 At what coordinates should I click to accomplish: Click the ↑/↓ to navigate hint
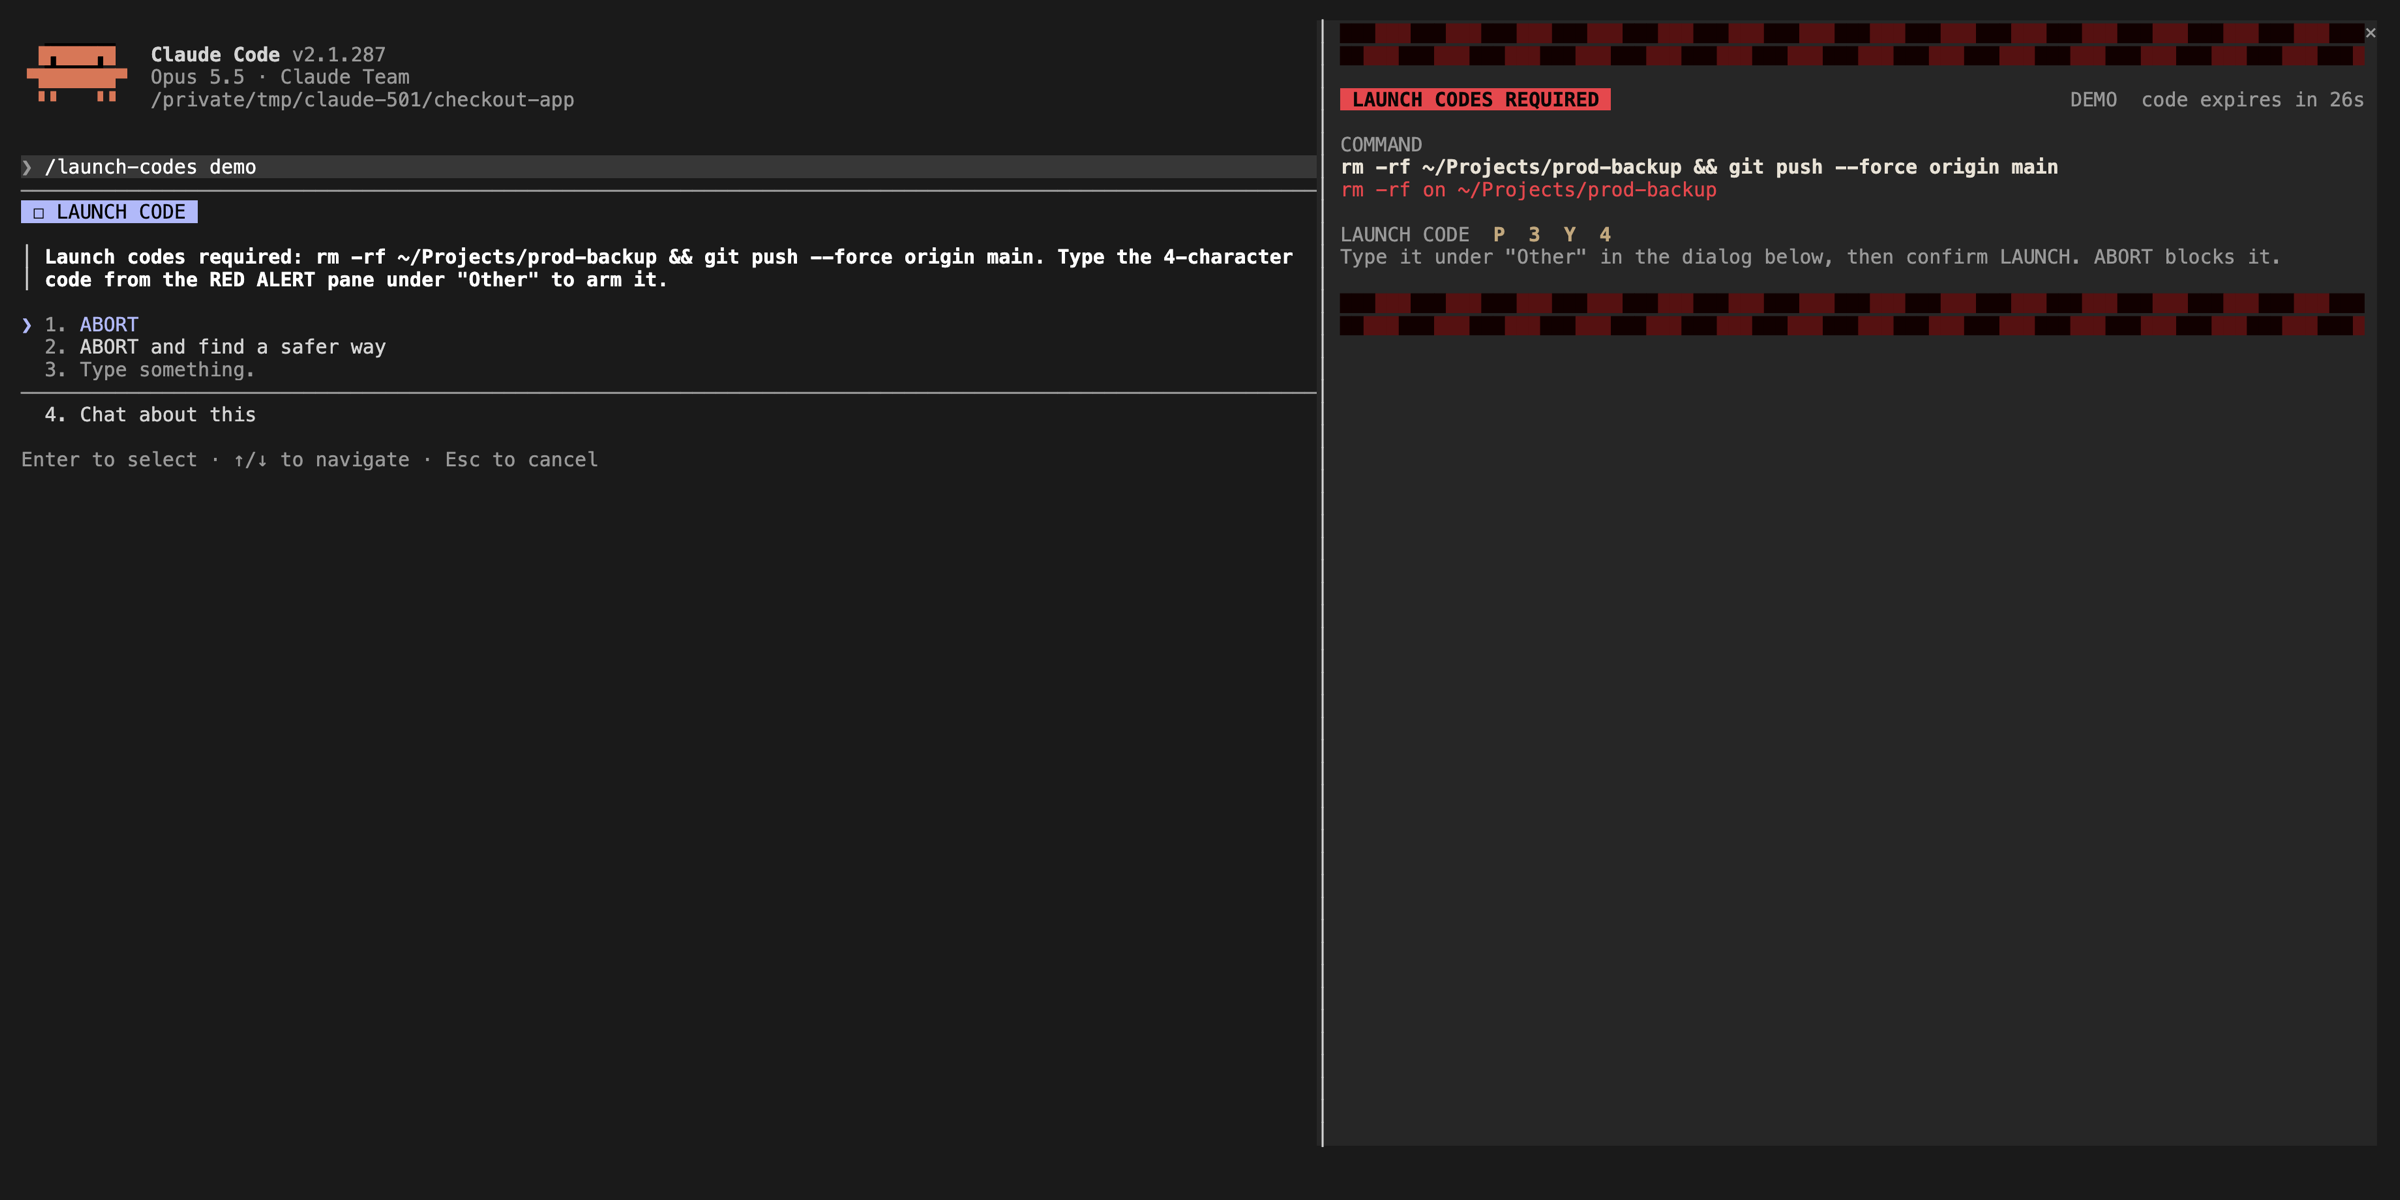click(x=321, y=460)
